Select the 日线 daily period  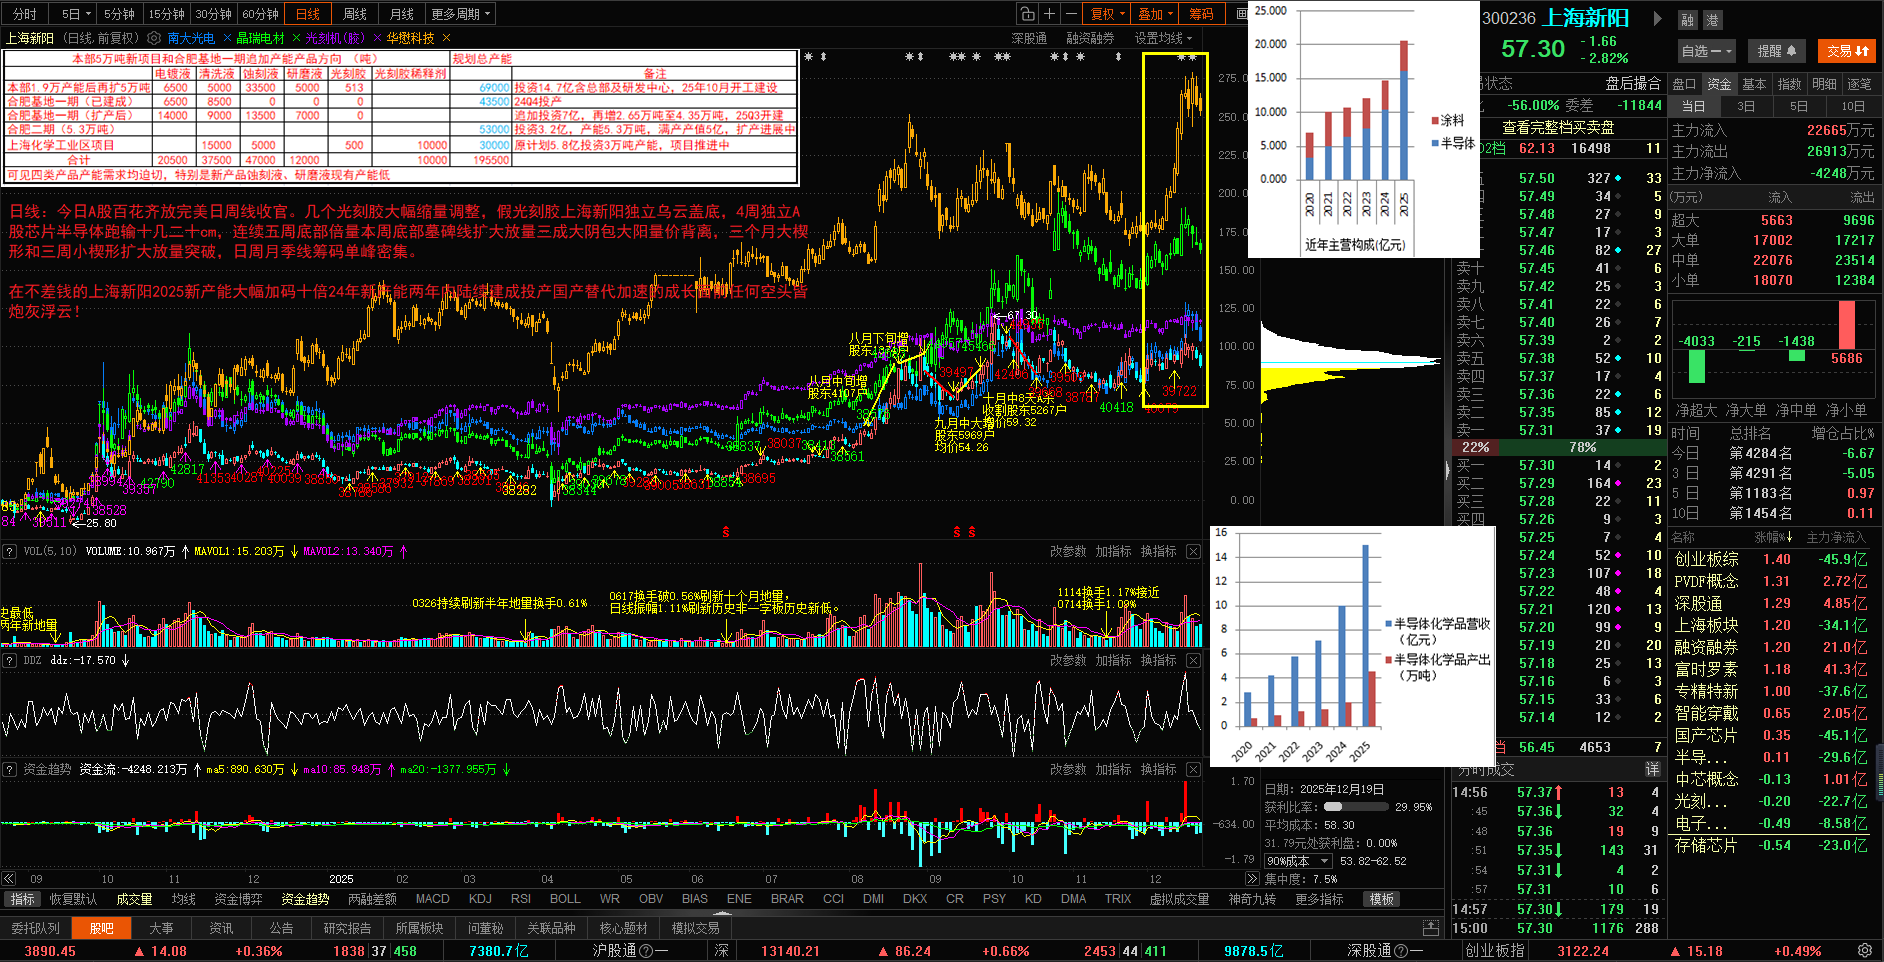308,14
